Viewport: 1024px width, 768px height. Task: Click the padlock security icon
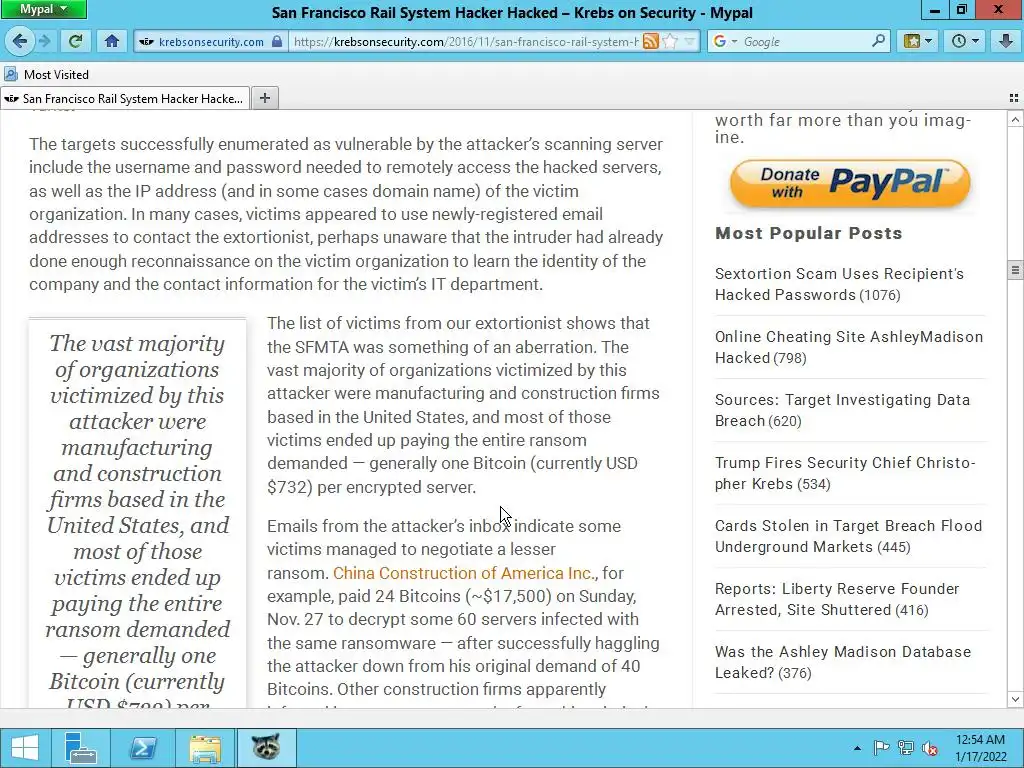pos(278,42)
